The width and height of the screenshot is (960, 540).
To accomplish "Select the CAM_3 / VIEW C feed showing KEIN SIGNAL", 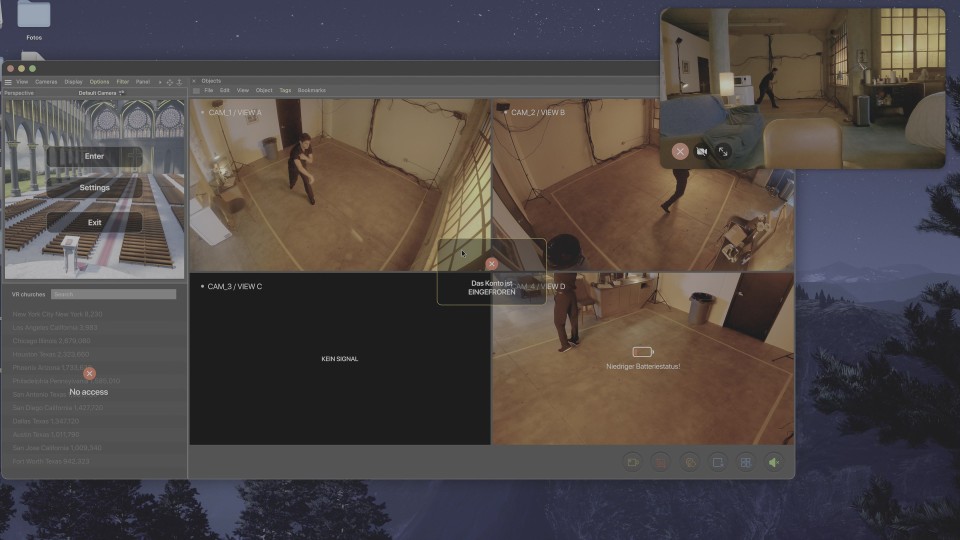I will click(x=340, y=359).
